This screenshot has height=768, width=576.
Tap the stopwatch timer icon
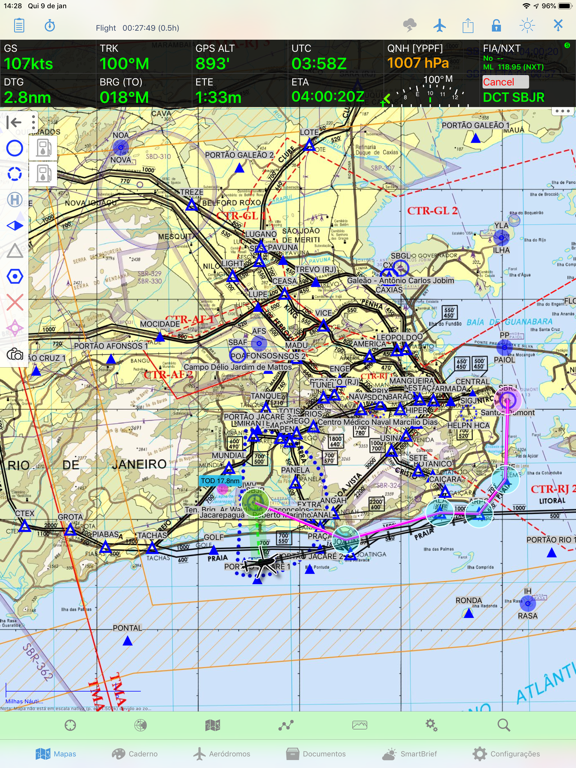[x=50, y=25]
